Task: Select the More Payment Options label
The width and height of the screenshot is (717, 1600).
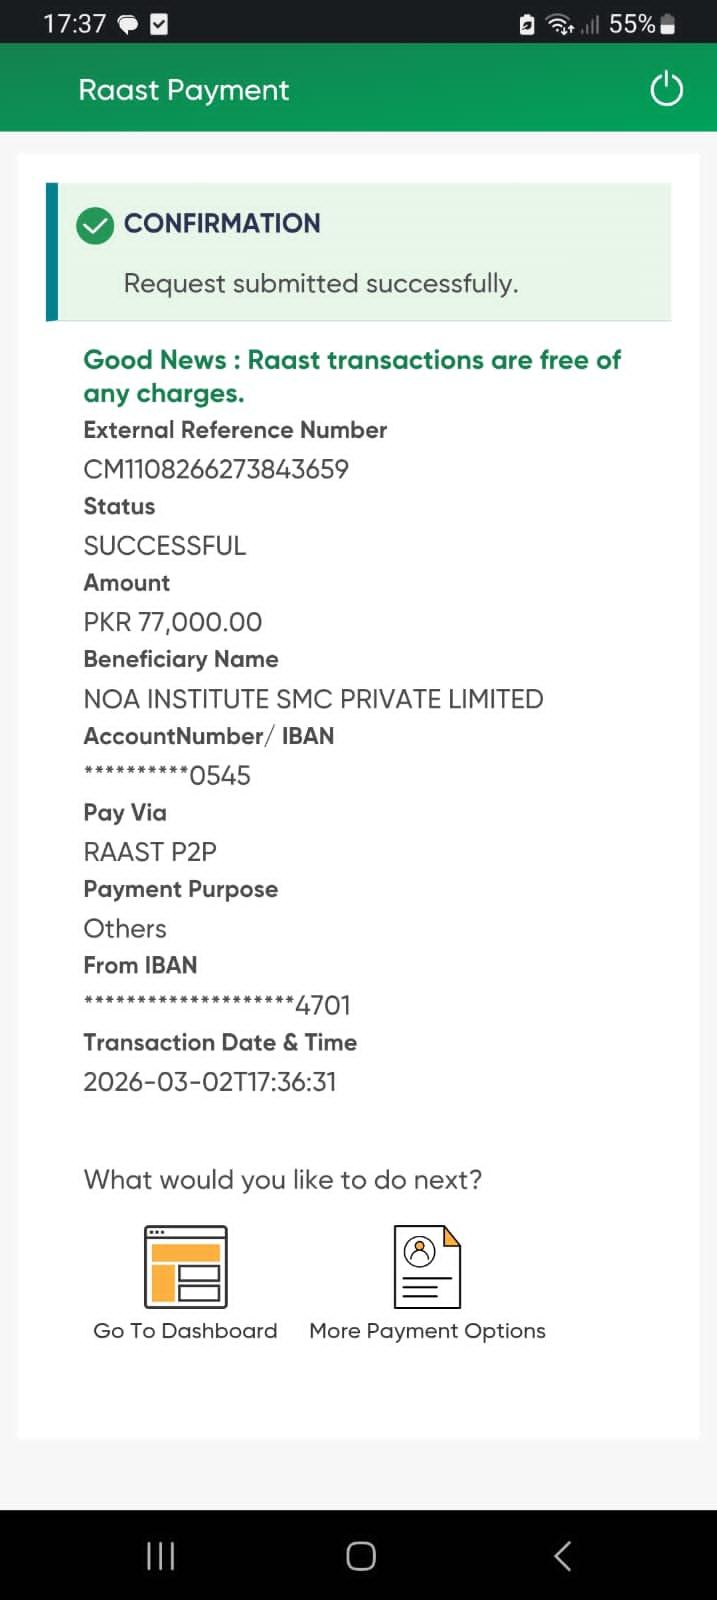Action: (427, 1331)
